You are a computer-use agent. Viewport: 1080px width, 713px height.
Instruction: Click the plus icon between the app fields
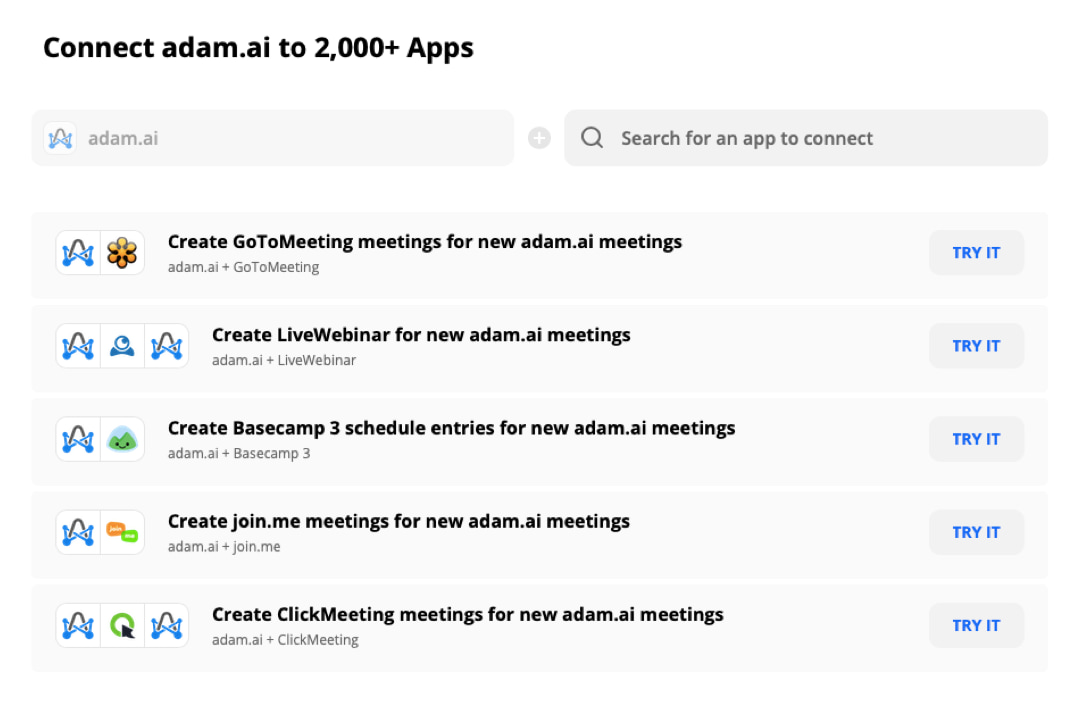[539, 138]
